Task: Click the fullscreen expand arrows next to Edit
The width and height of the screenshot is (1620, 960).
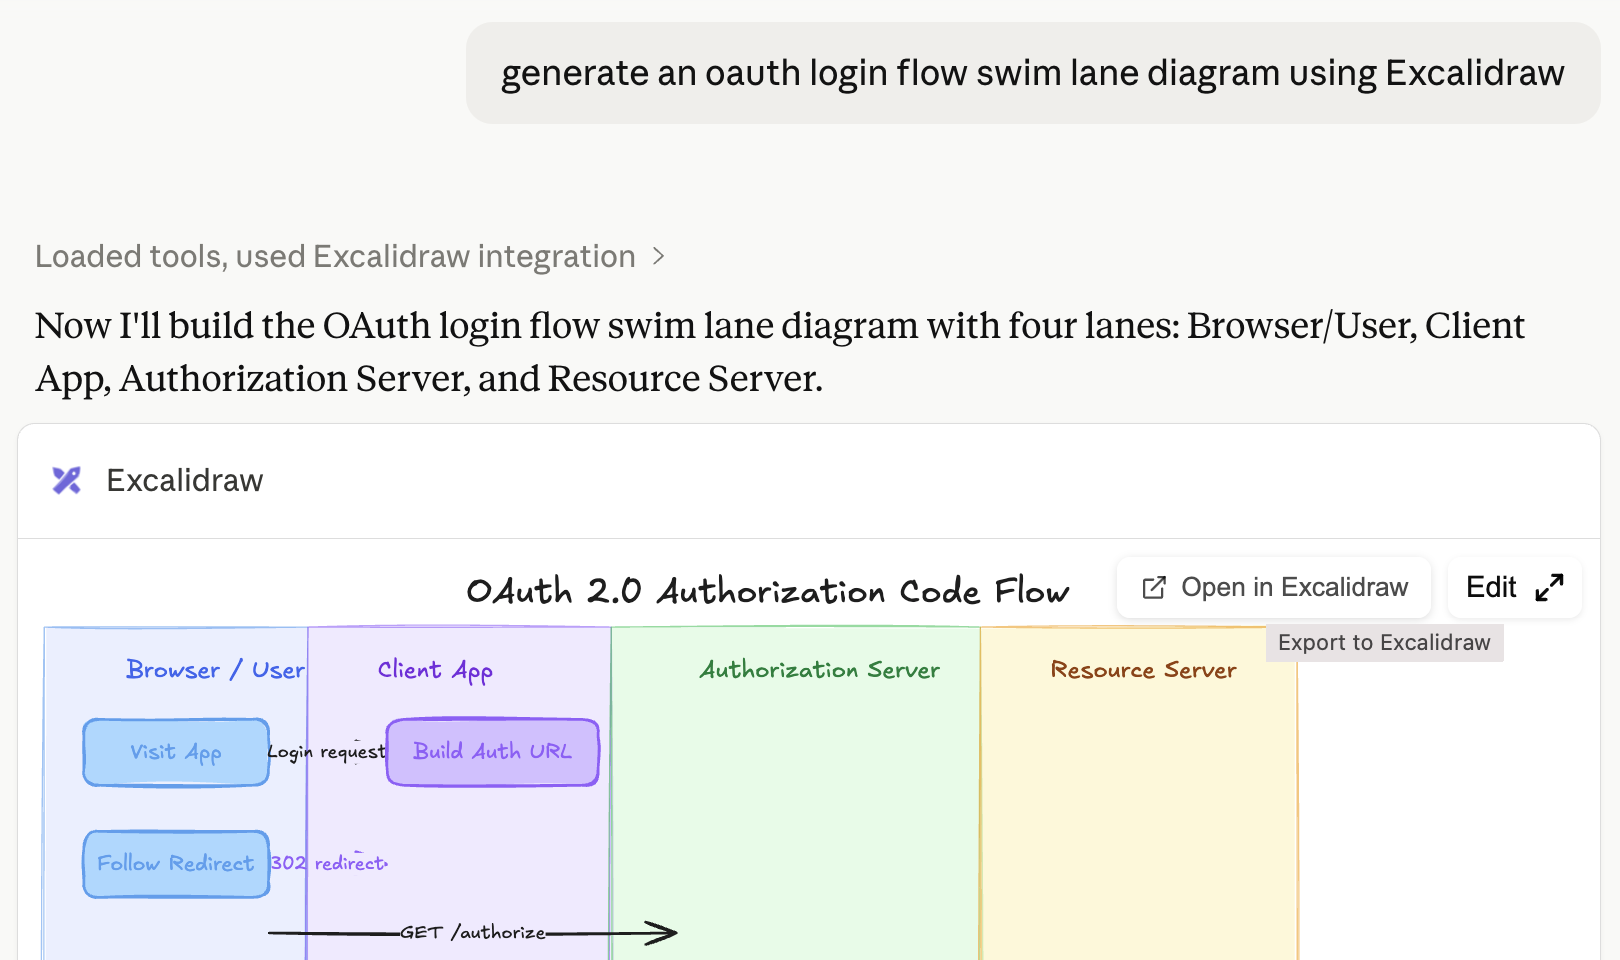Action: (x=1551, y=587)
